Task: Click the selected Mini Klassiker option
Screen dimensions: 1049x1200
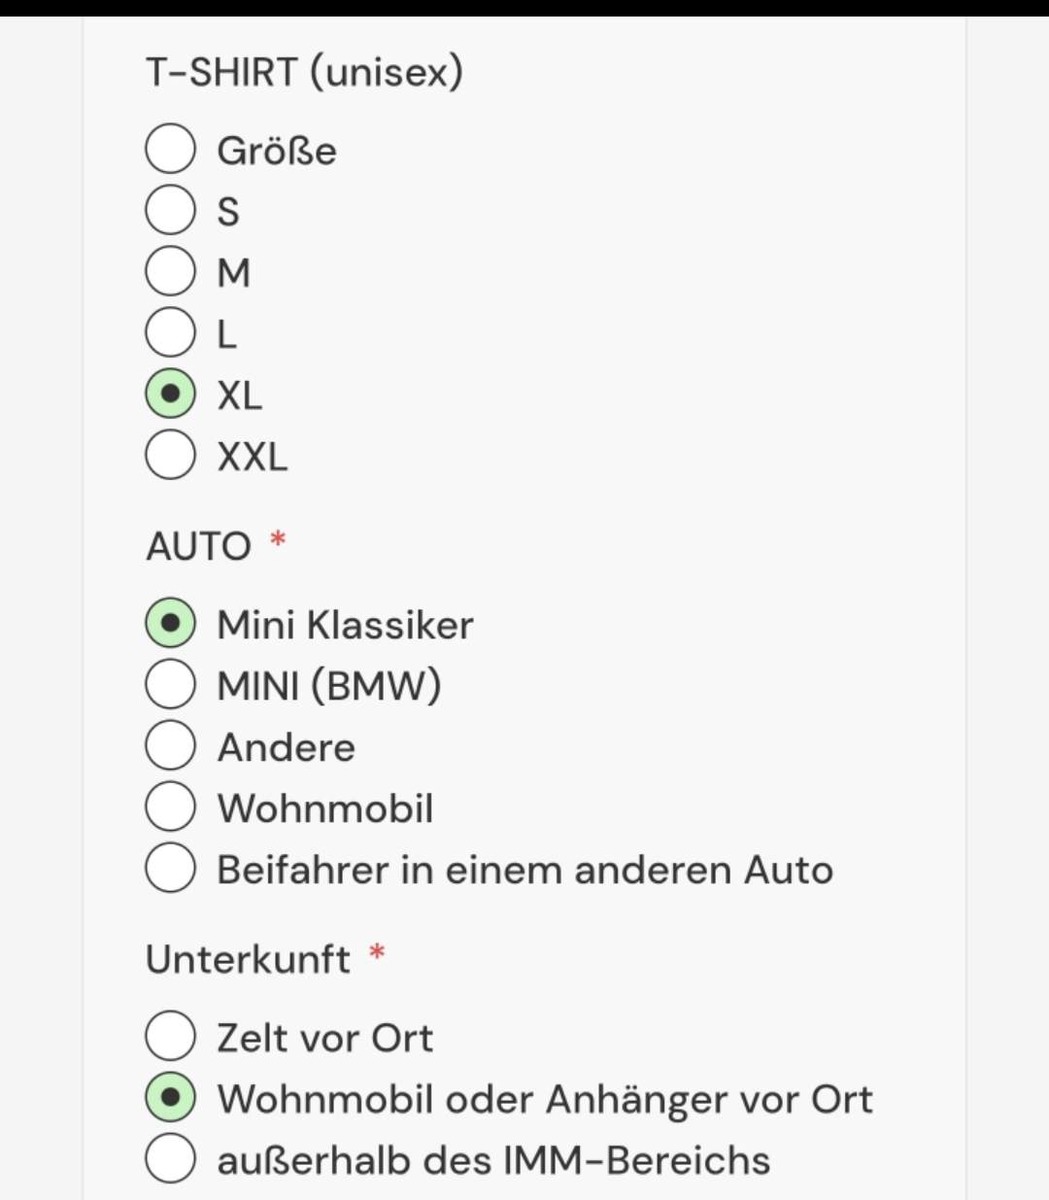Action: [171, 624]
